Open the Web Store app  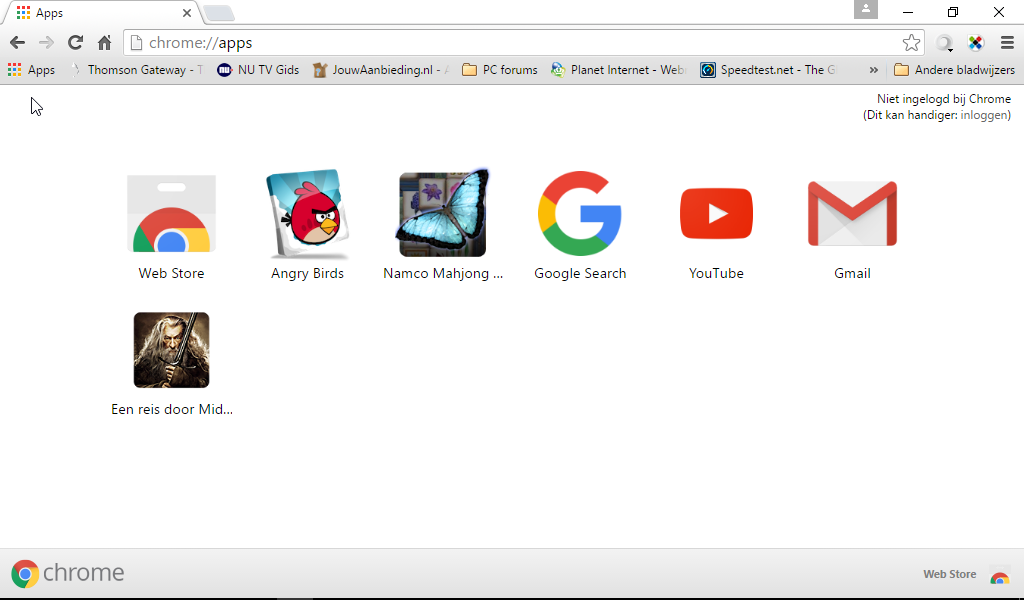point(171,213)
